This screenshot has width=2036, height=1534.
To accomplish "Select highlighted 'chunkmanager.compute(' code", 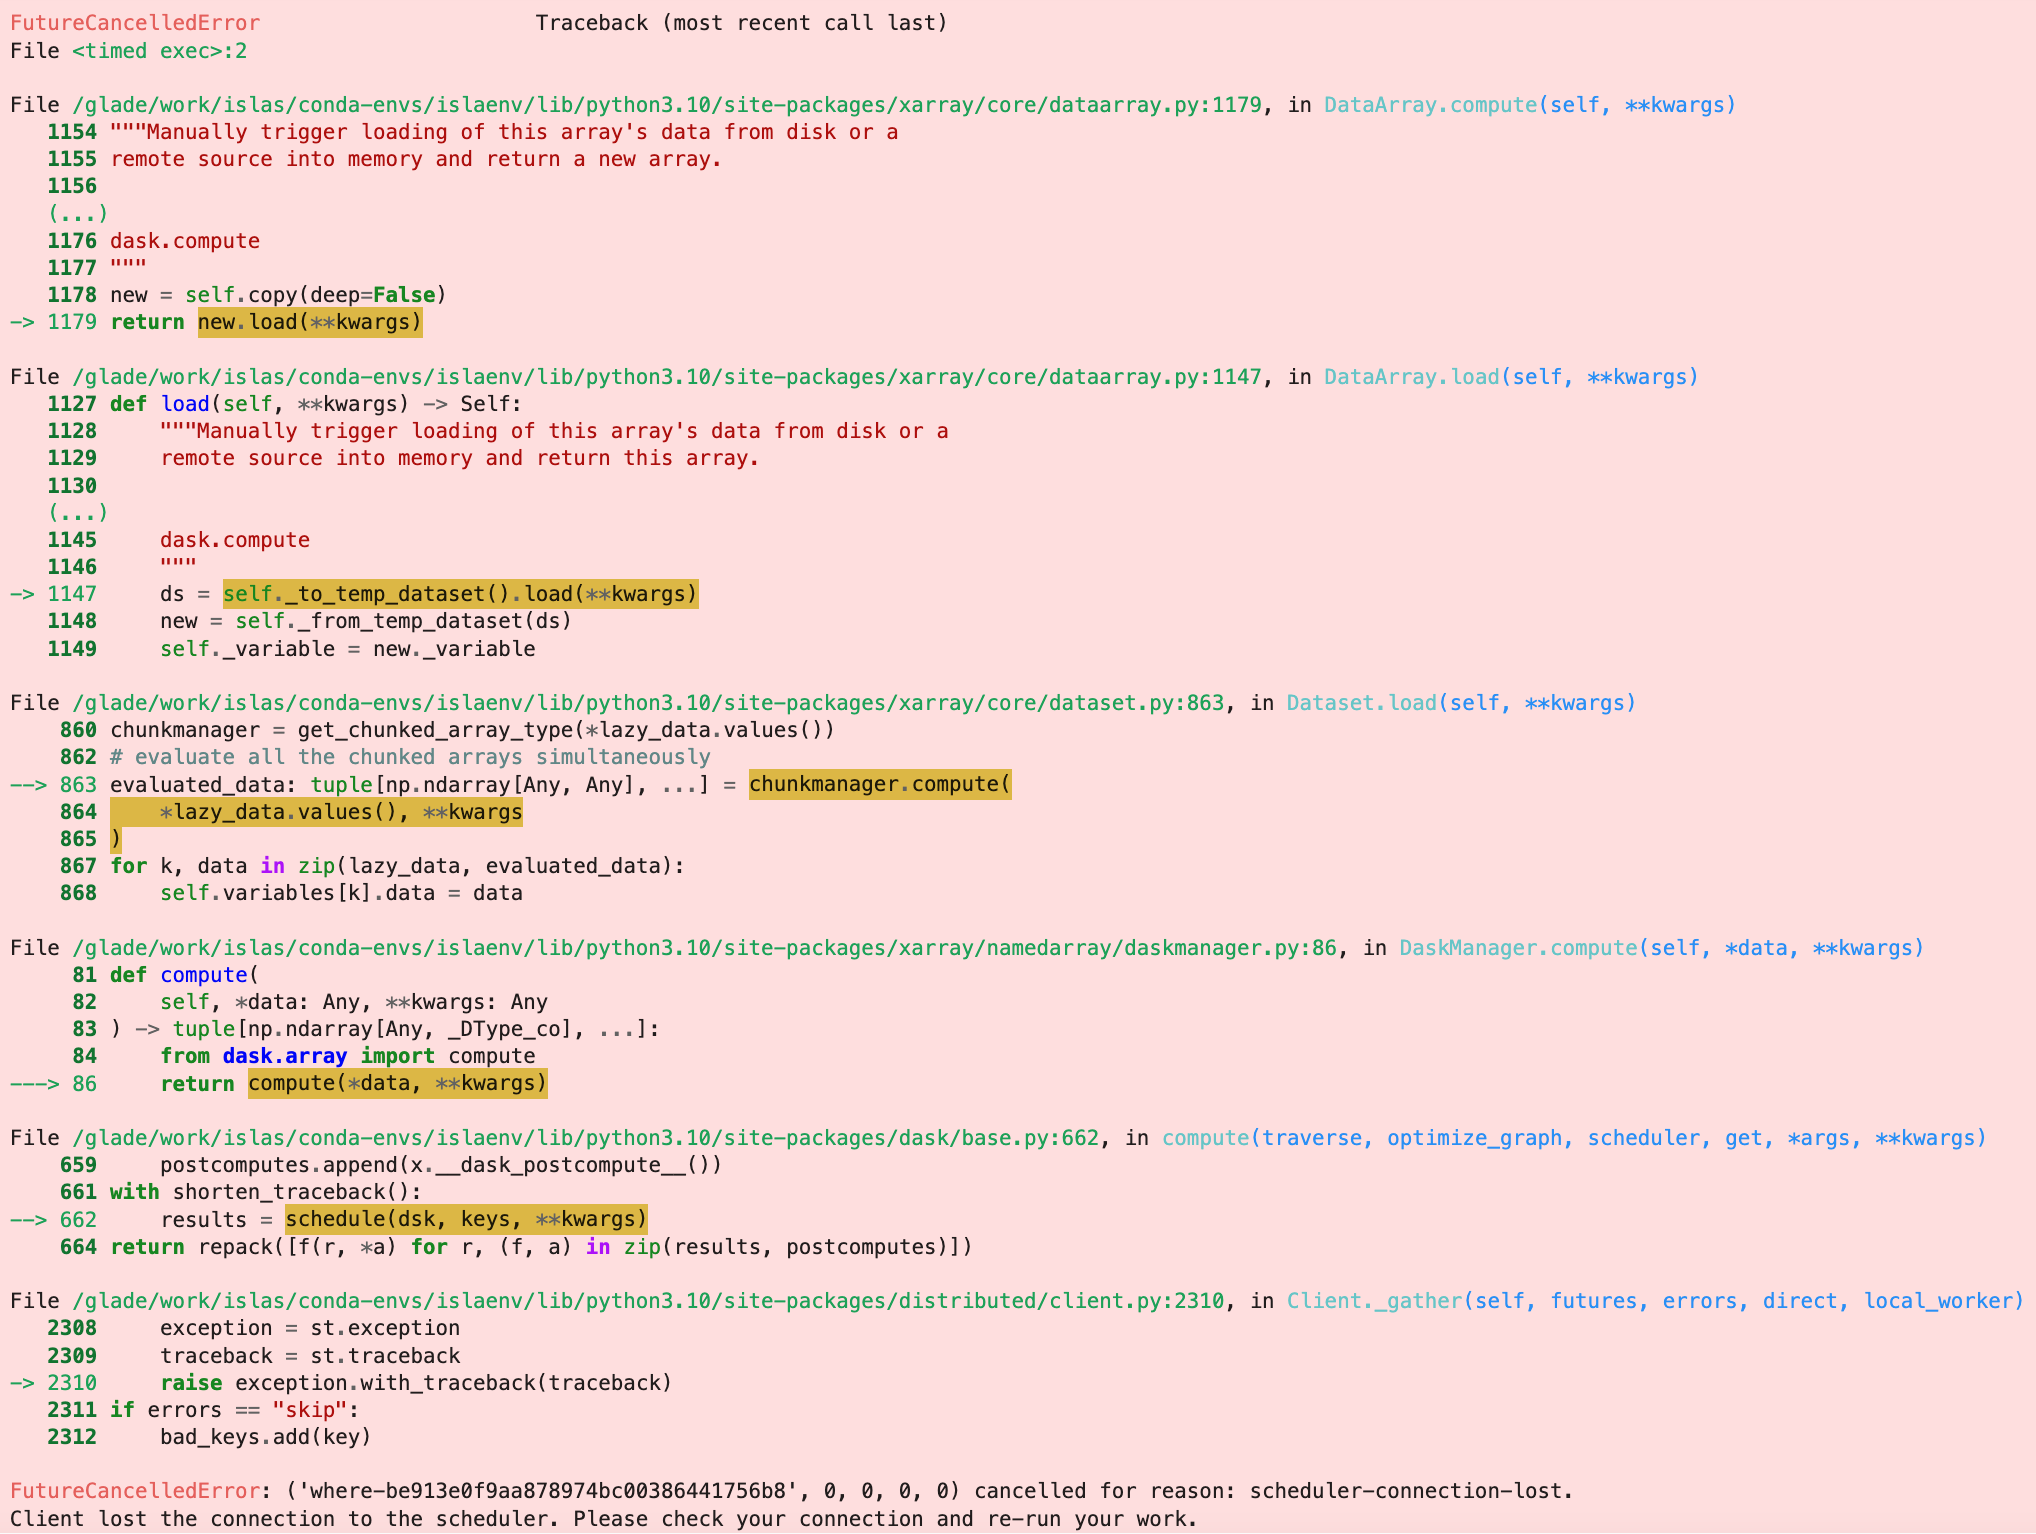I will 880,785.
